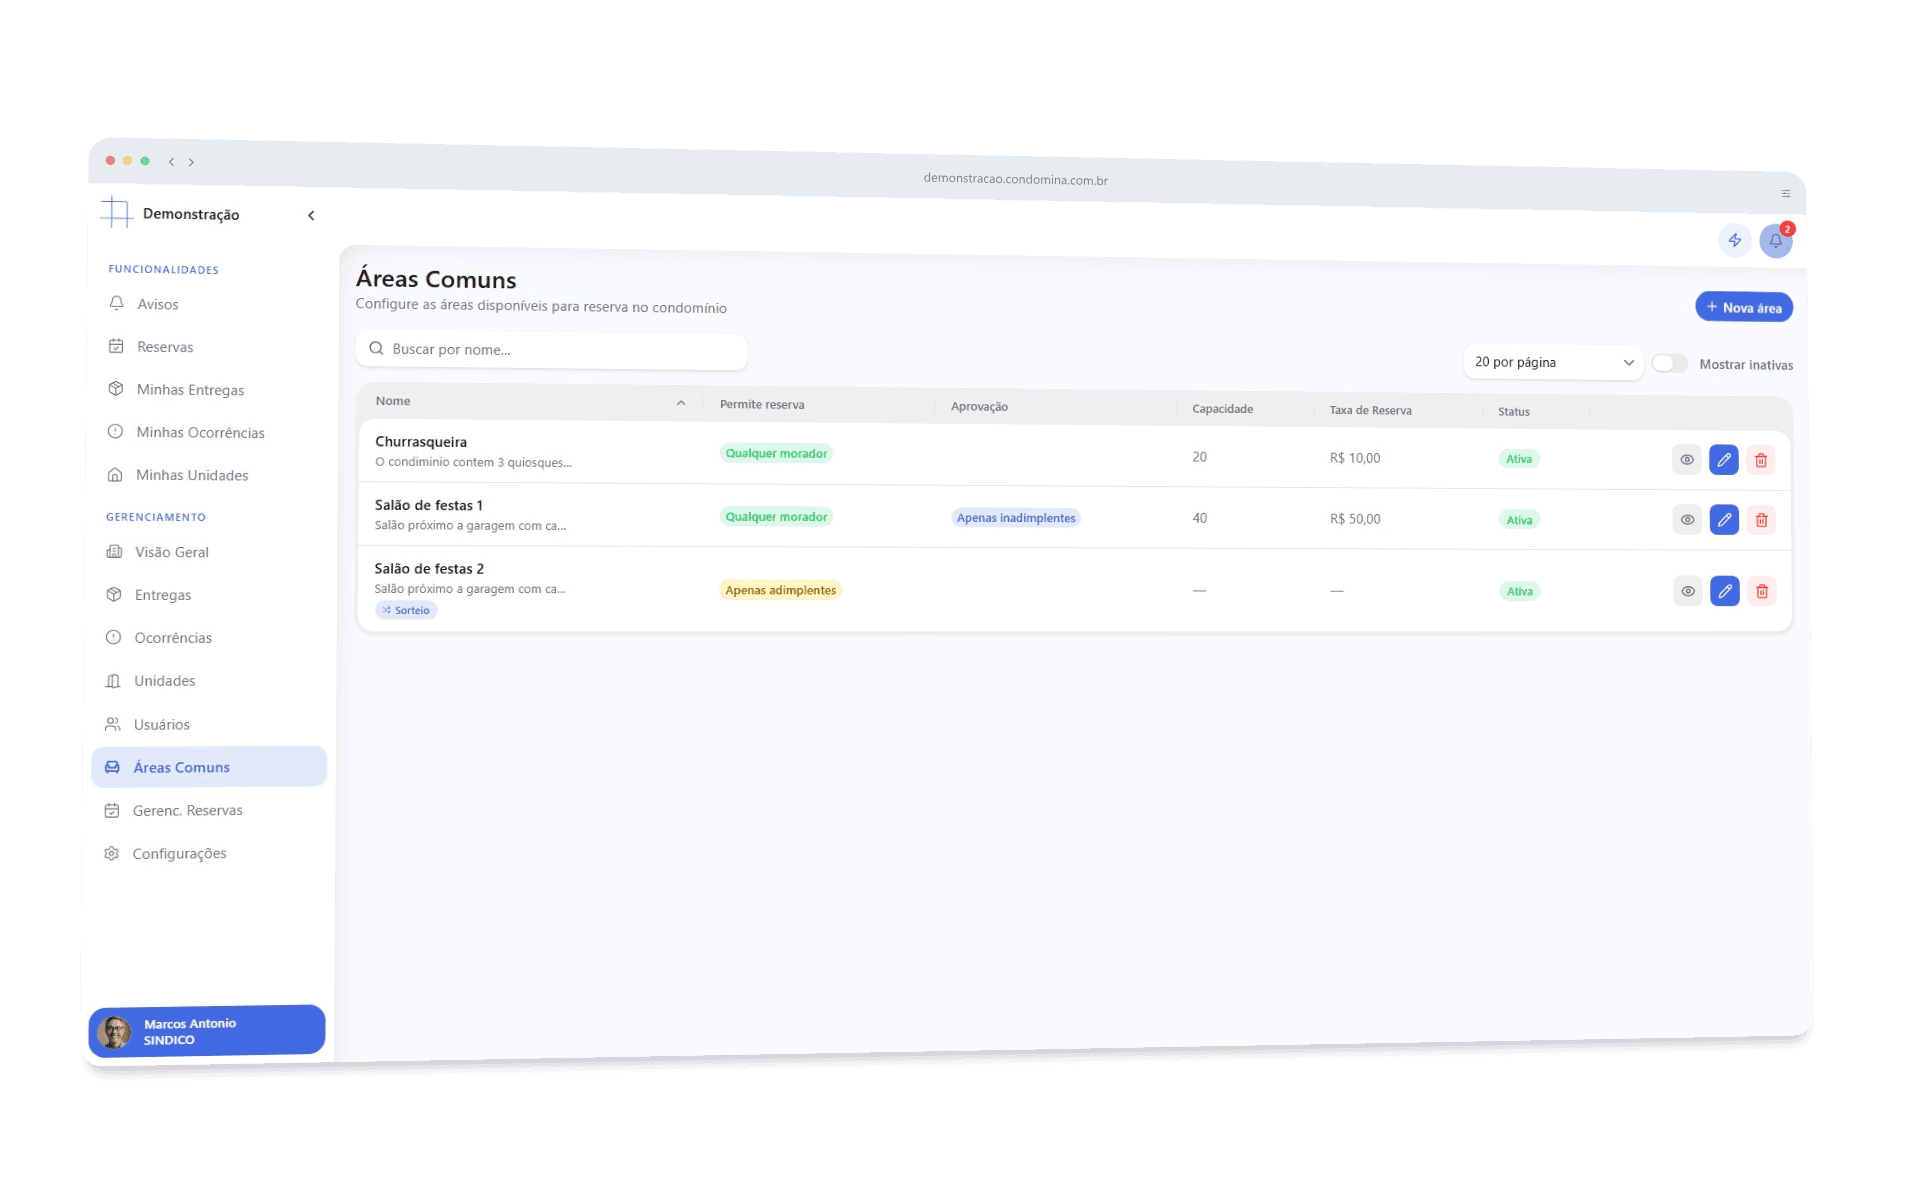Delete Salão de festas 2 trash icon
Image resolution: width=1920 pixels, height=1200 pixels.
click(1762, 591)
